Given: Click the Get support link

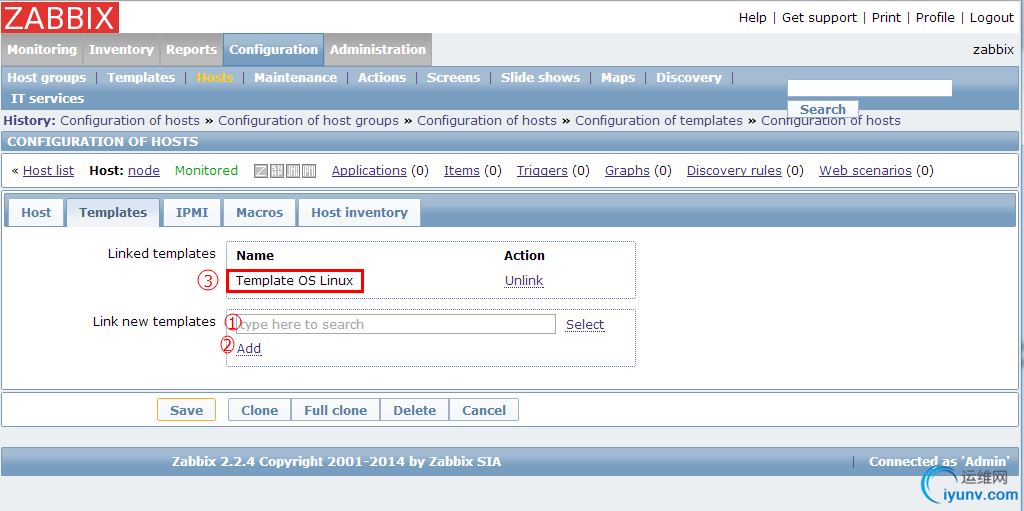Looking at the screenshot, I should 820,18.
